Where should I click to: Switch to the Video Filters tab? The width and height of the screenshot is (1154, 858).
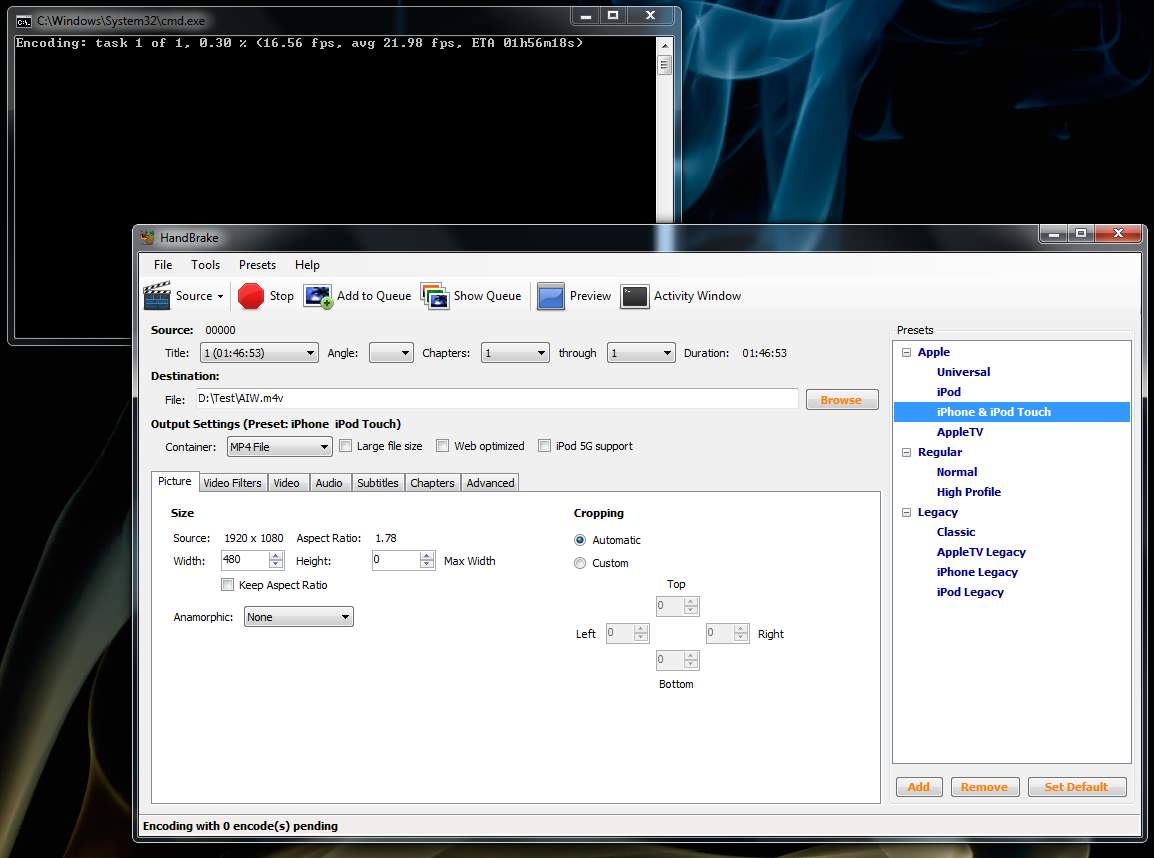coord(232,483)
